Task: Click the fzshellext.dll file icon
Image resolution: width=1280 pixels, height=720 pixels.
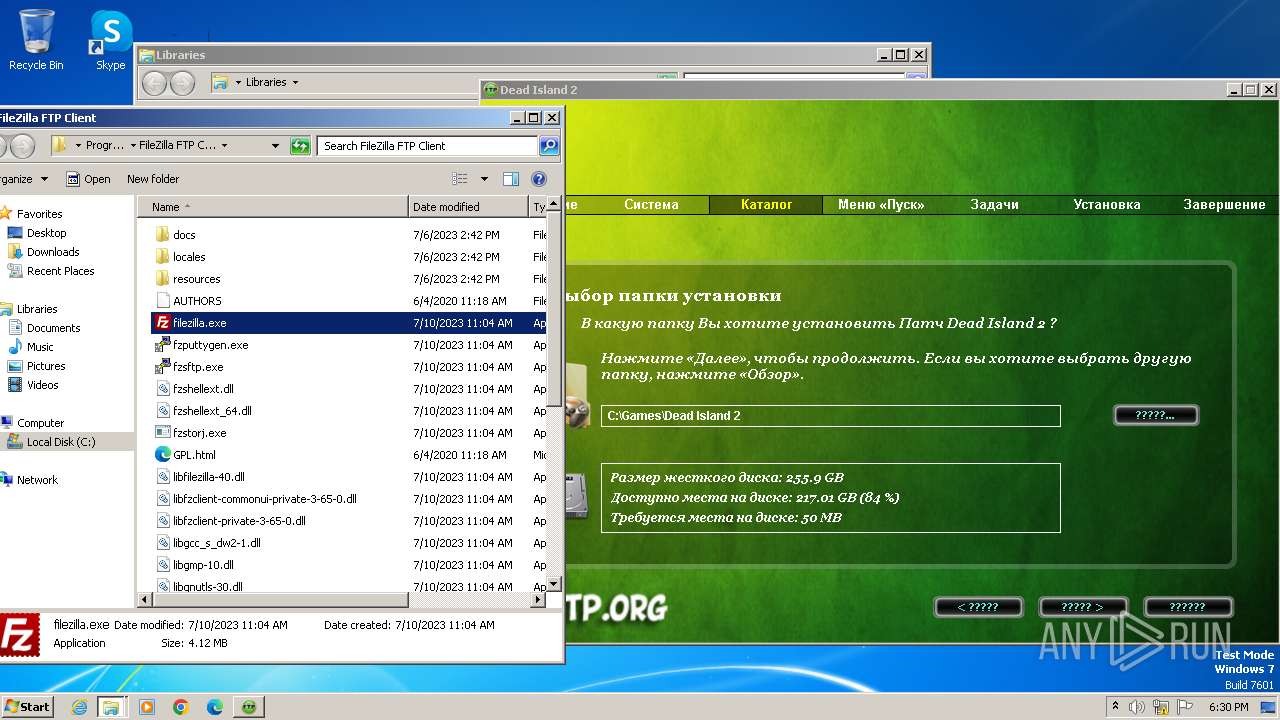Action: (163, 389)
